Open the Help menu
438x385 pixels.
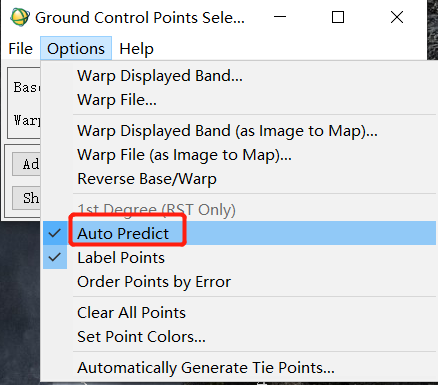click(136, 49)
